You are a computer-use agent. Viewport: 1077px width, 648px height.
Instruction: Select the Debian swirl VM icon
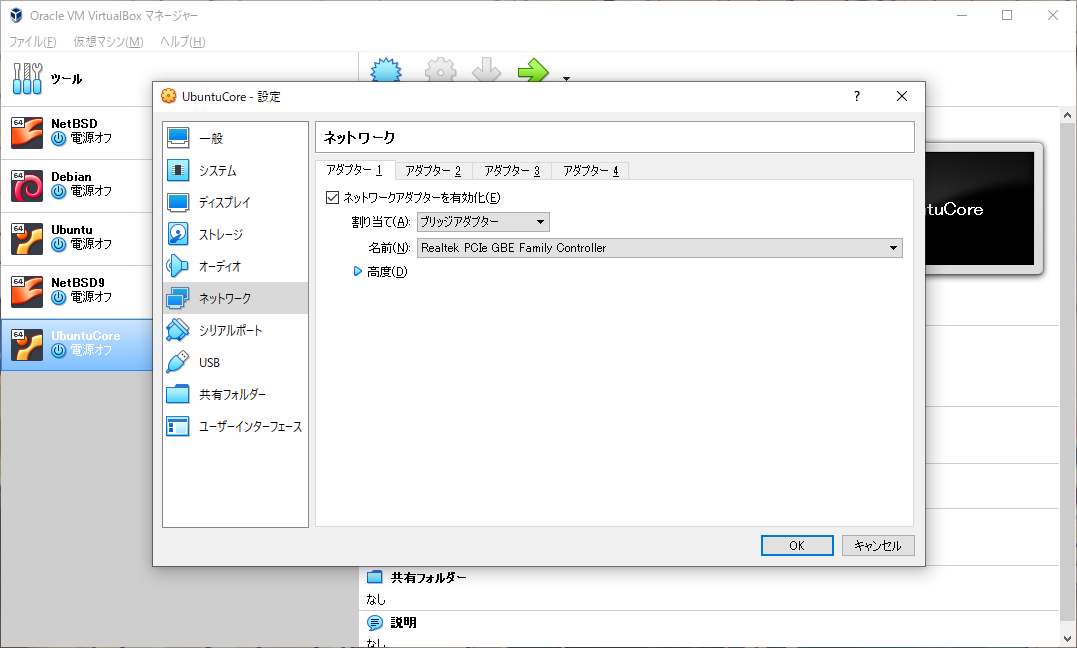click(x=27, y=186)
